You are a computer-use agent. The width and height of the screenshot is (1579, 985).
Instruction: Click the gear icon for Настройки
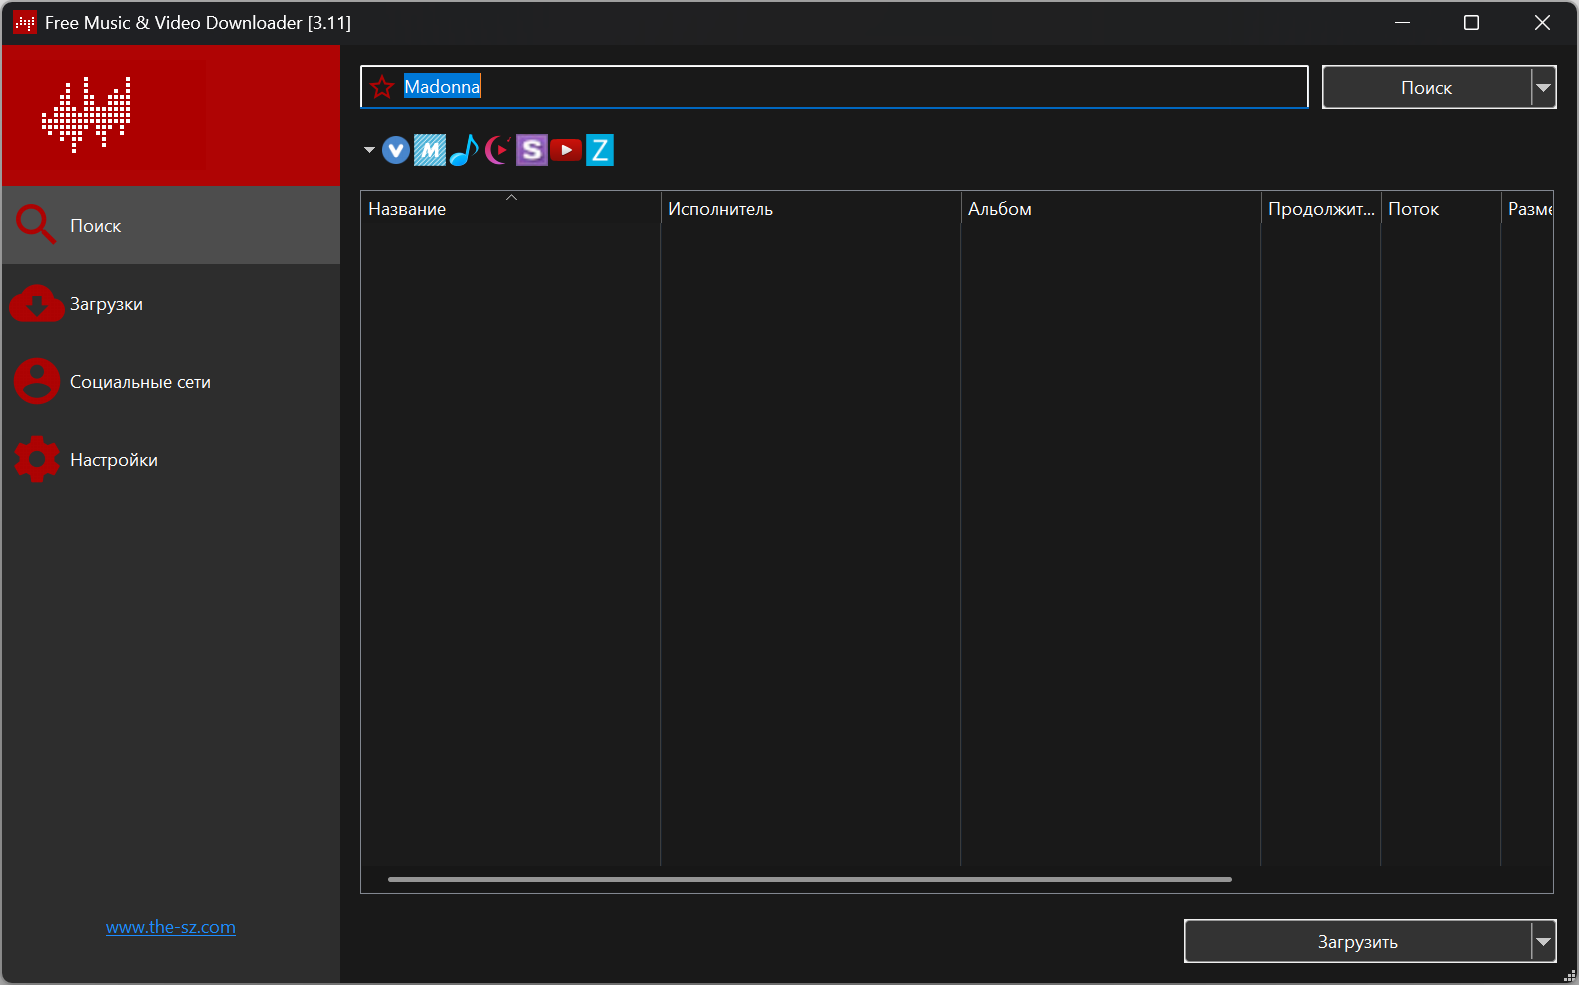(37, 459)
